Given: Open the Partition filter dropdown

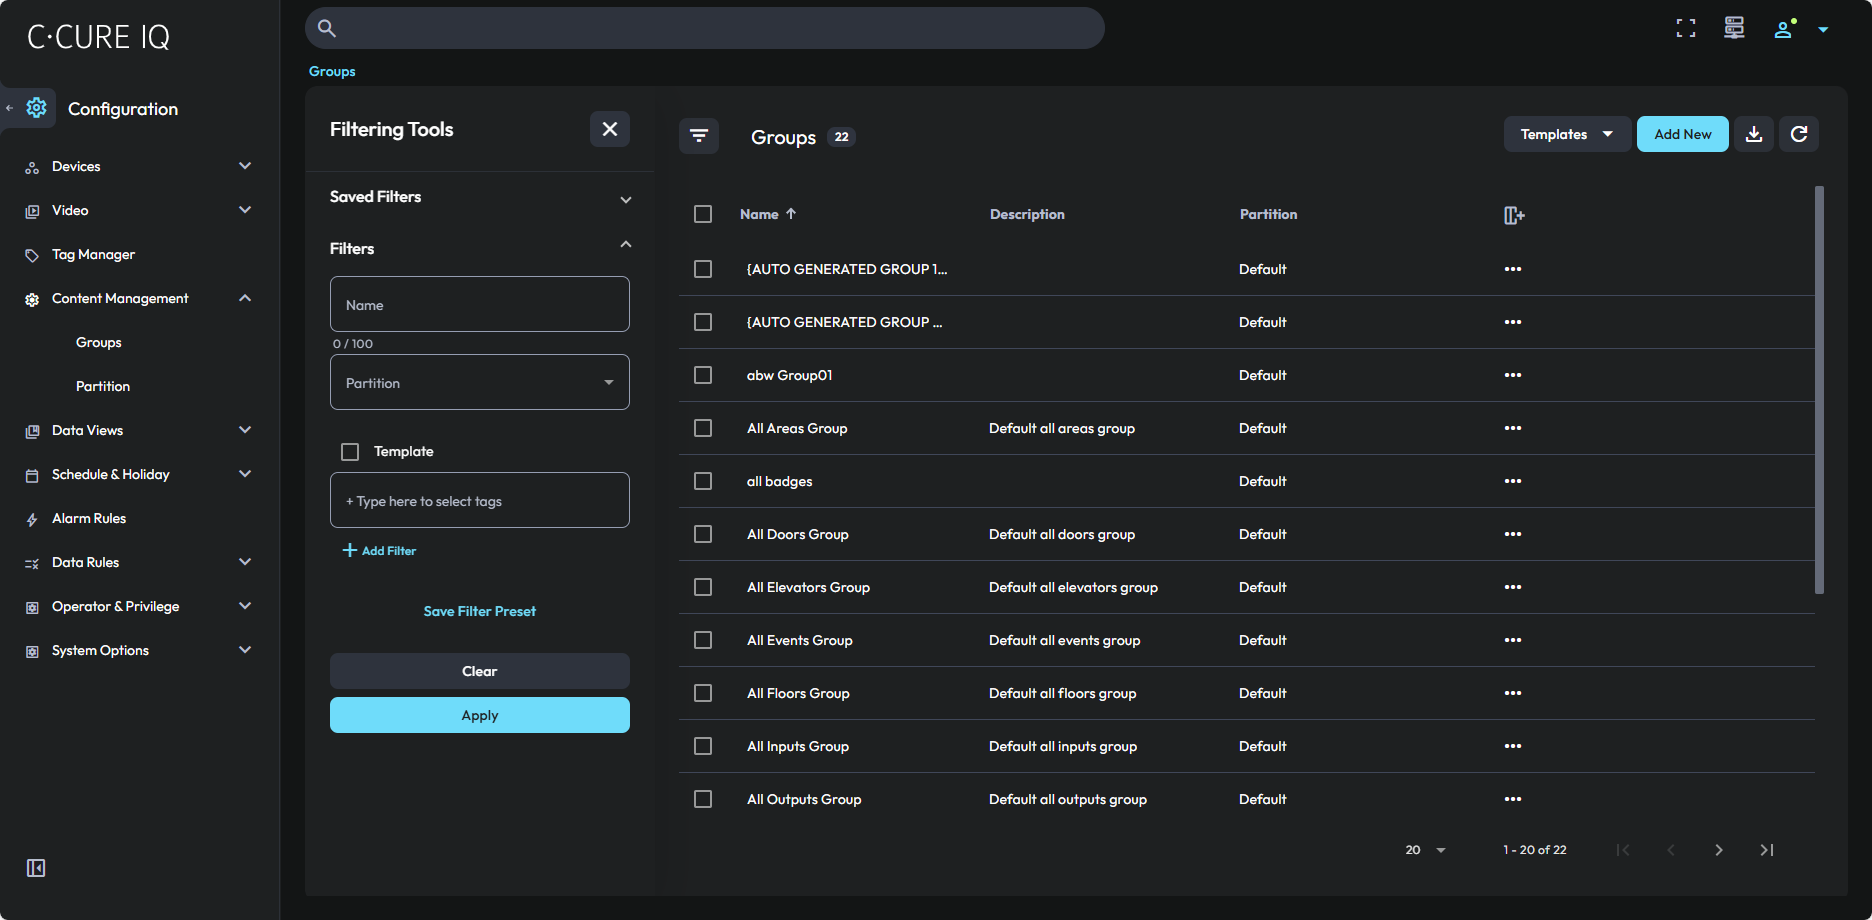Looking at the screenshot, I should pos(480,383).
